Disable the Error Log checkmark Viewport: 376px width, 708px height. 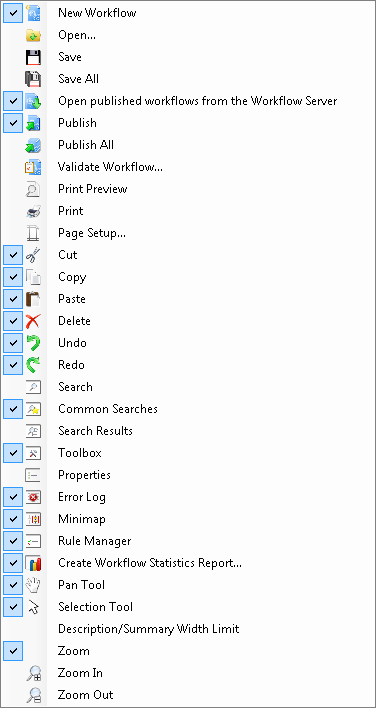[x=13, y=497]
